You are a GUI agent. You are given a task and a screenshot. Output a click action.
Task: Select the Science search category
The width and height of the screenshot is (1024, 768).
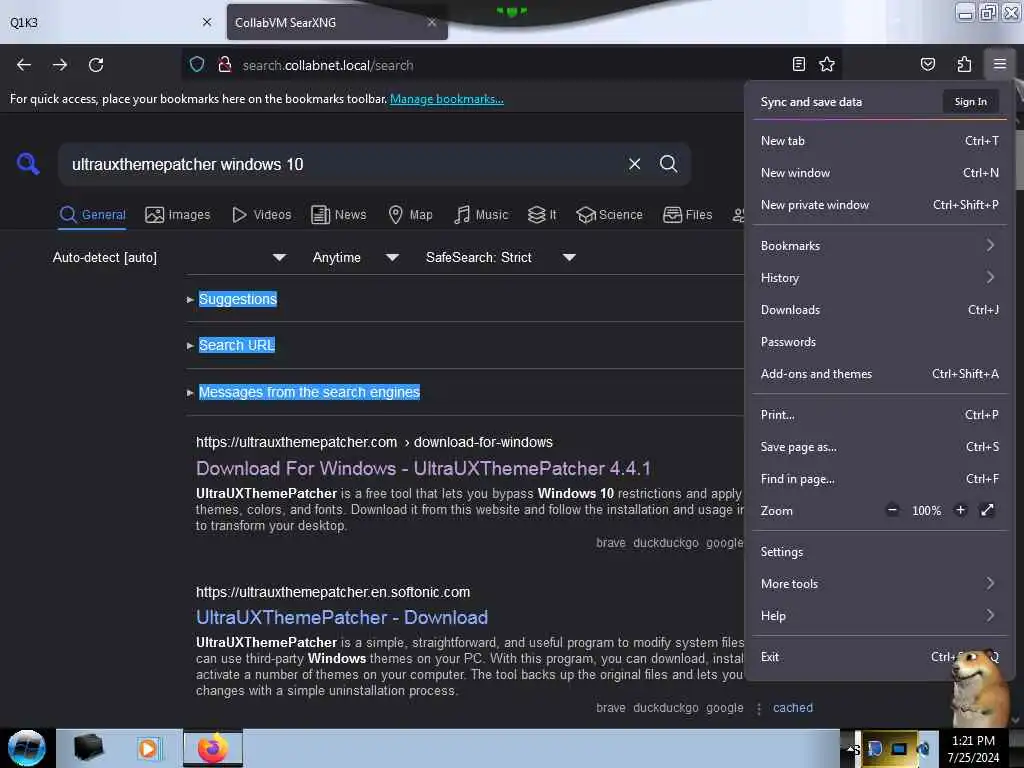609,214
